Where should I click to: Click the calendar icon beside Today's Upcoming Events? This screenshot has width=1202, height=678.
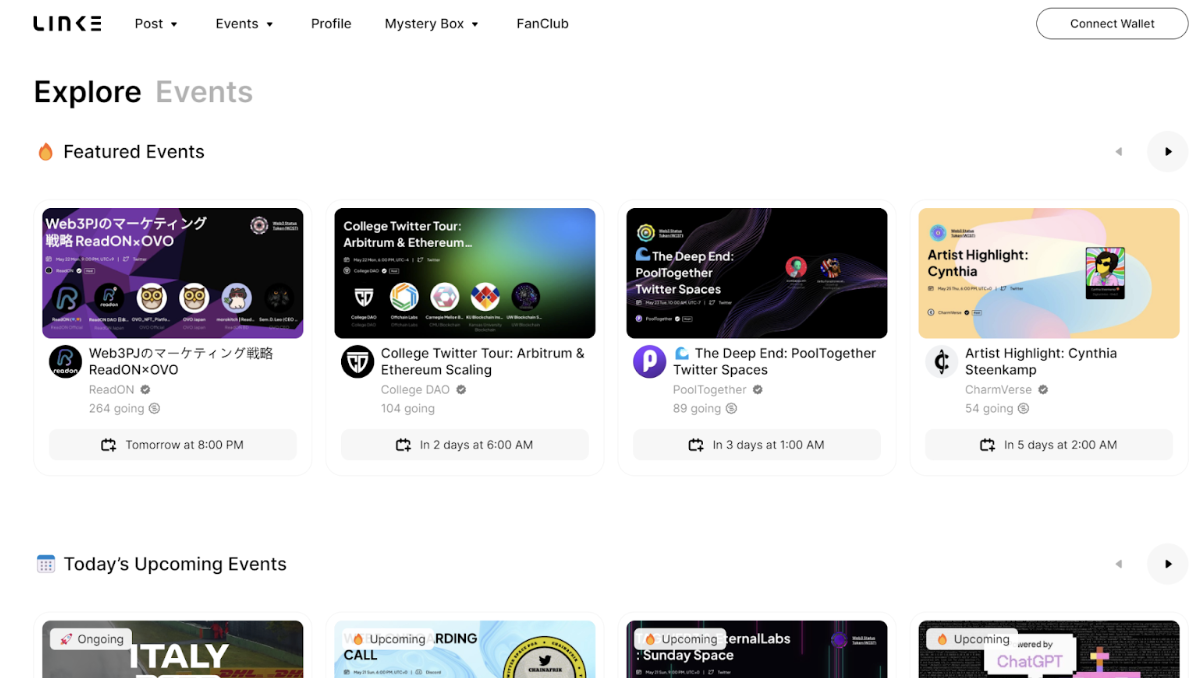(45, 564)
